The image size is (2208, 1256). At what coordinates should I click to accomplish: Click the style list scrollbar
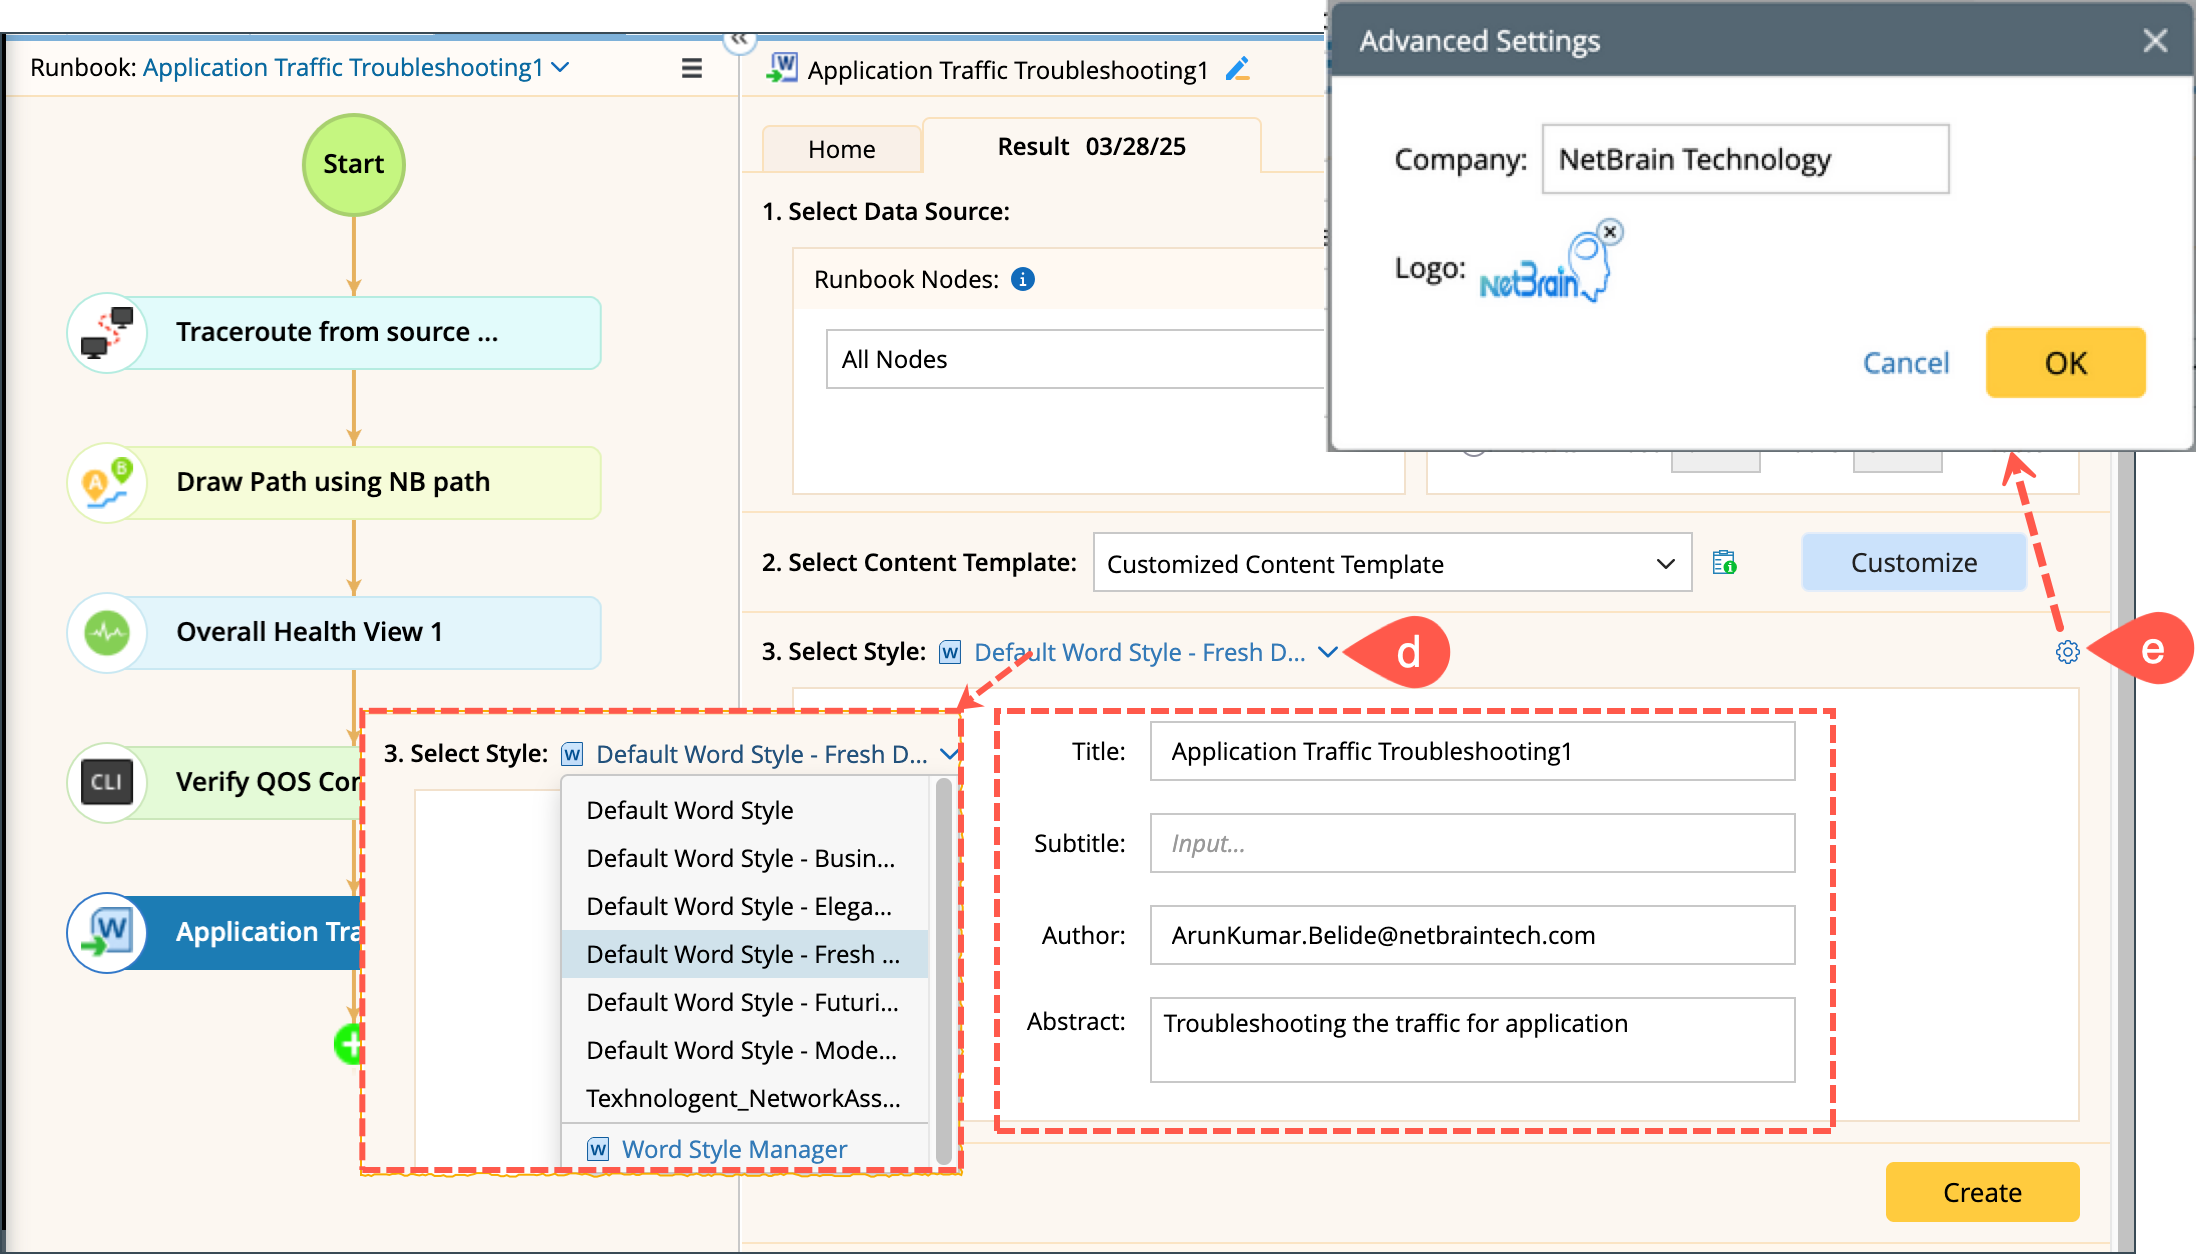click(943, 970)
